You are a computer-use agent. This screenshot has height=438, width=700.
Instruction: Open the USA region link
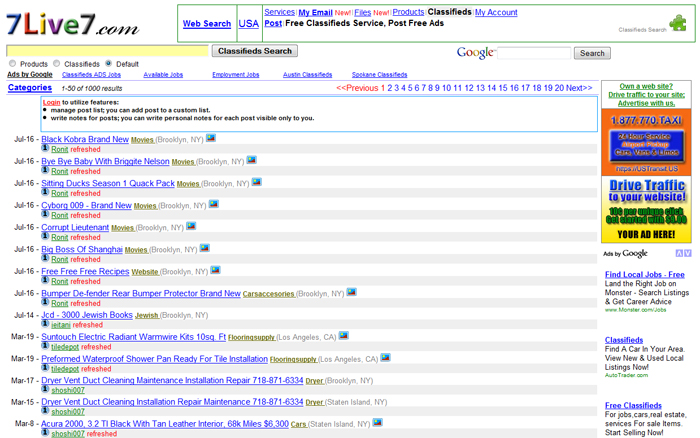(x=249, y=24)
